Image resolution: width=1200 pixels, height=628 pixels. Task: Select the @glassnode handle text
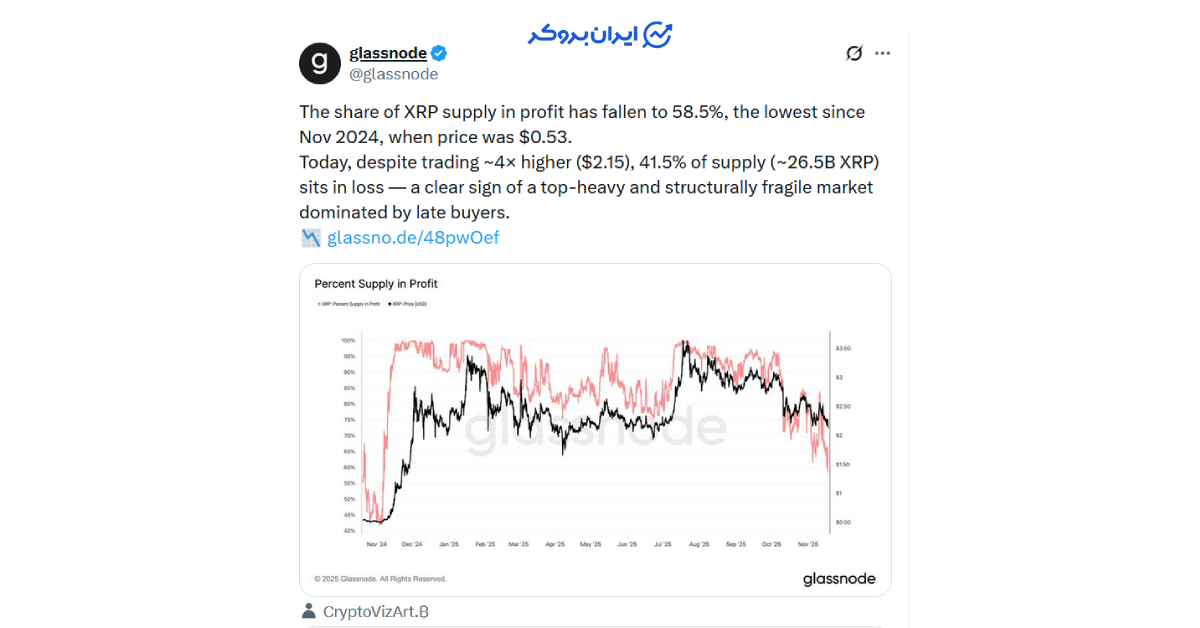click(393, 73)
